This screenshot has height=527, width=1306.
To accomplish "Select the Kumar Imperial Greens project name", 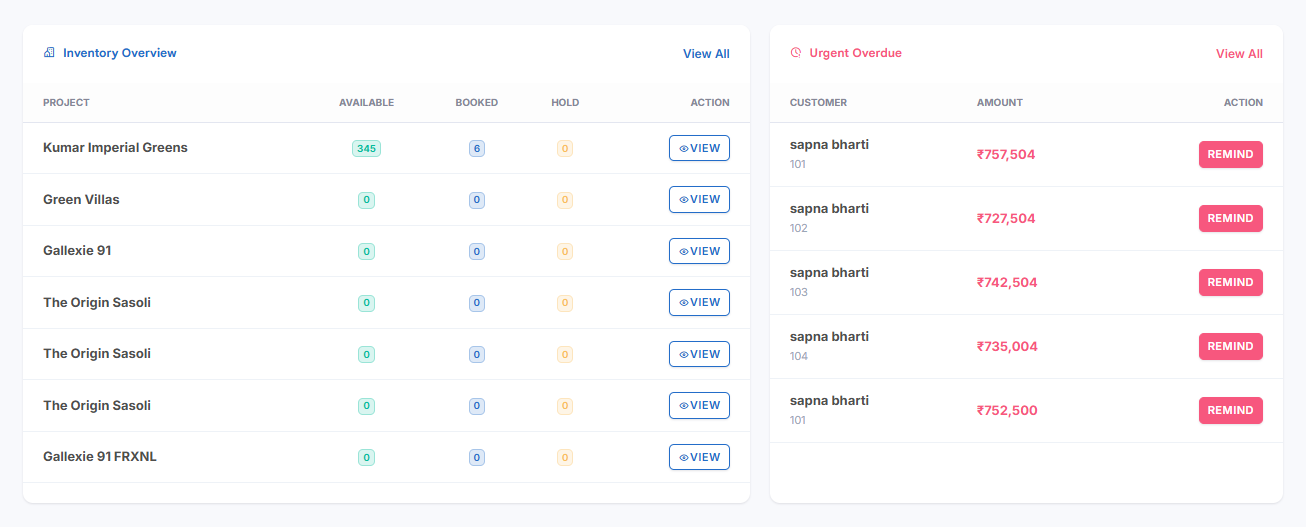I will [115, 148].
